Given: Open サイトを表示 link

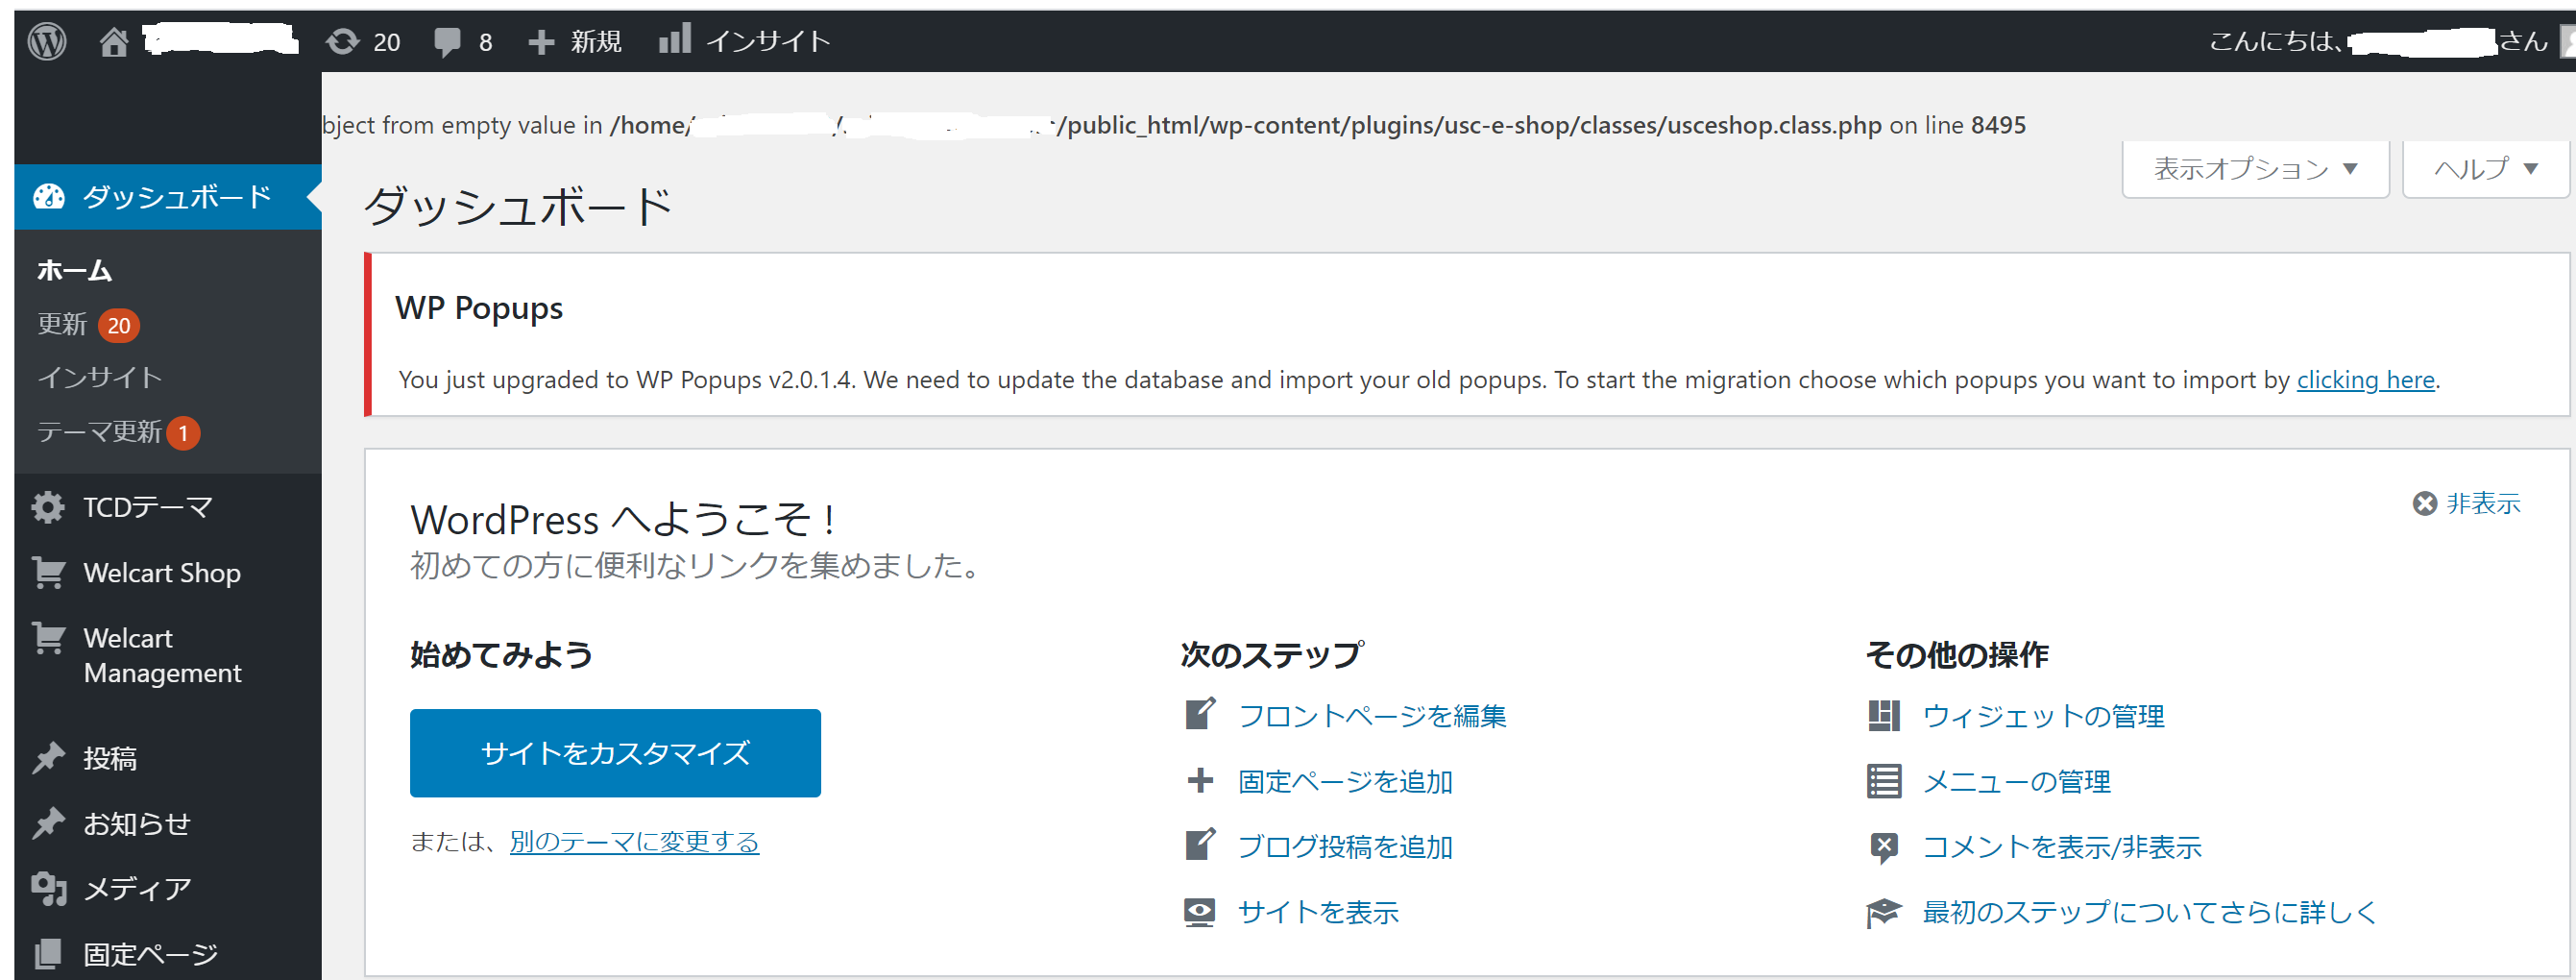Looking at the screenshot, I should coord(1318,912).
